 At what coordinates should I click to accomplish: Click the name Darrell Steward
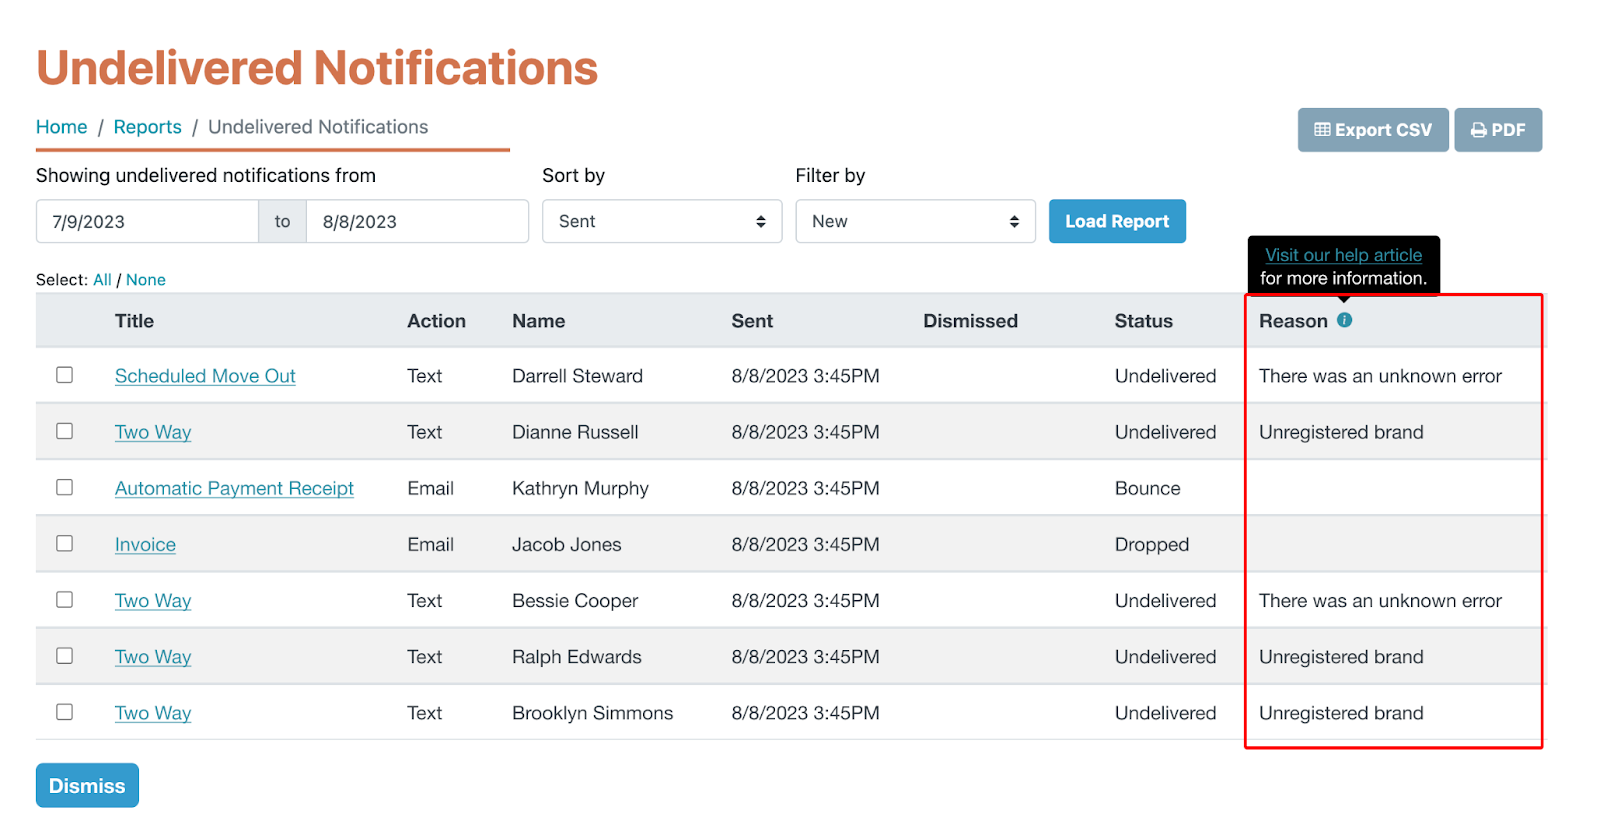click(x=577, y=376)
